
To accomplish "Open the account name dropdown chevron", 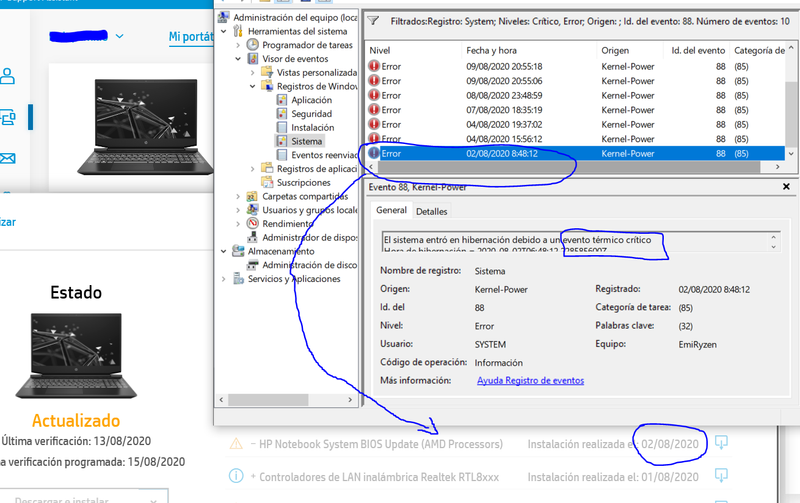I will point(119,36).
